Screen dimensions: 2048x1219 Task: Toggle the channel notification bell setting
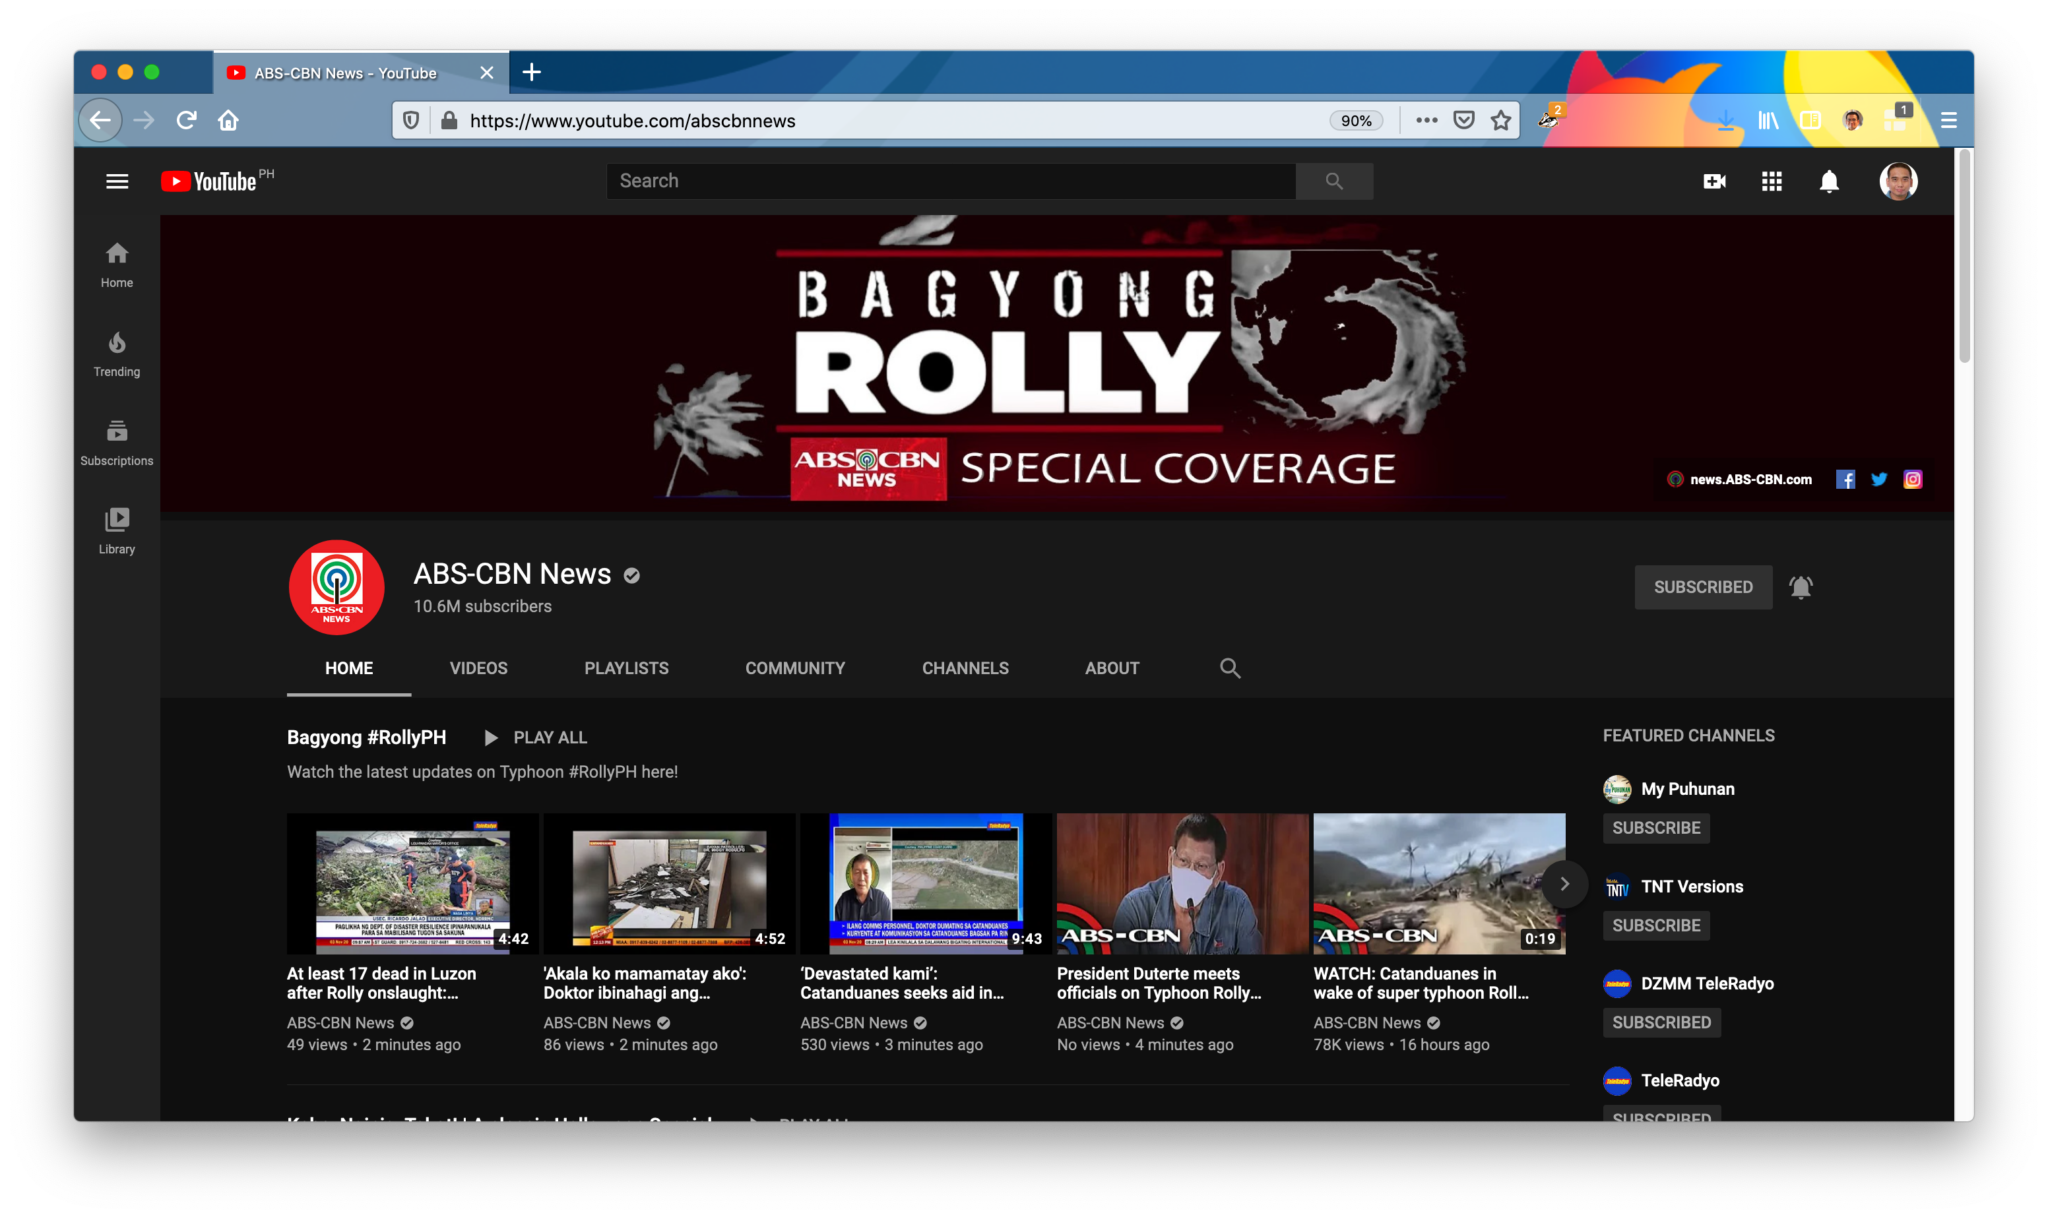[1800, 587]
